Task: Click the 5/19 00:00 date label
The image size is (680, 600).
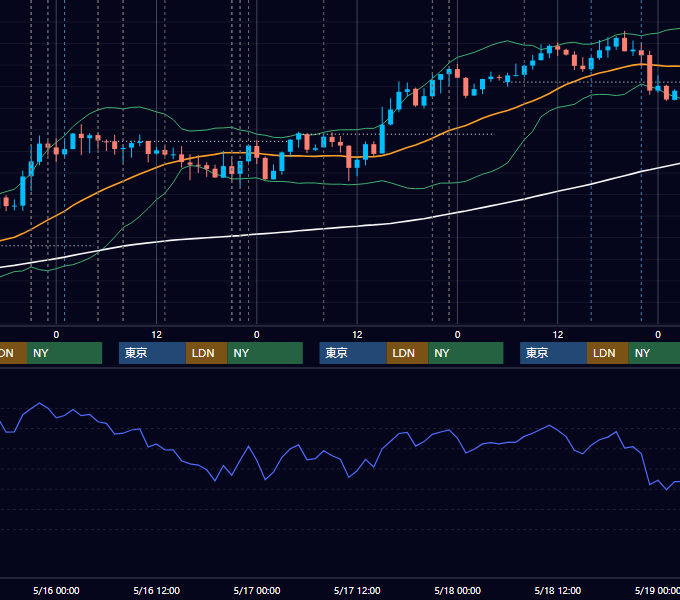Action: [x=657, y=590]
